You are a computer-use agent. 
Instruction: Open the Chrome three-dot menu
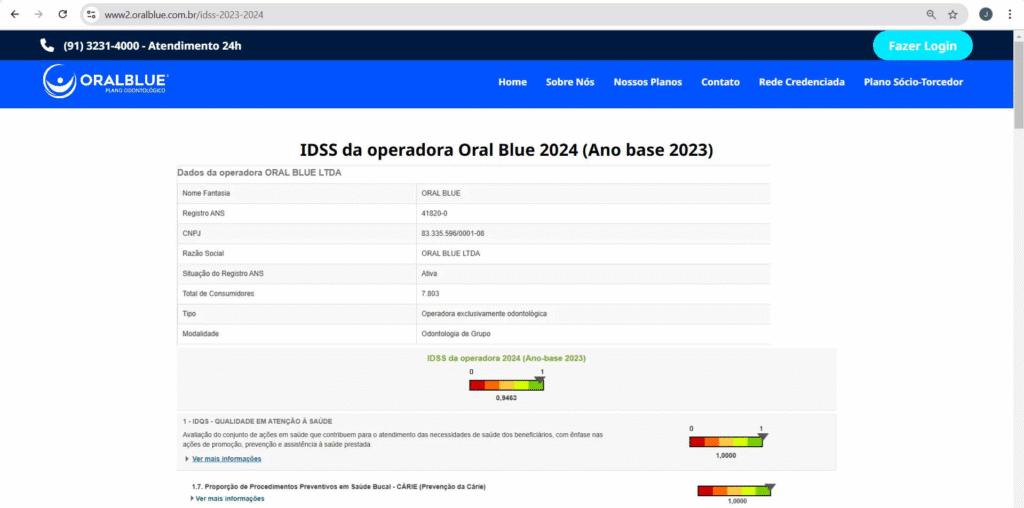click(1009, 15)
